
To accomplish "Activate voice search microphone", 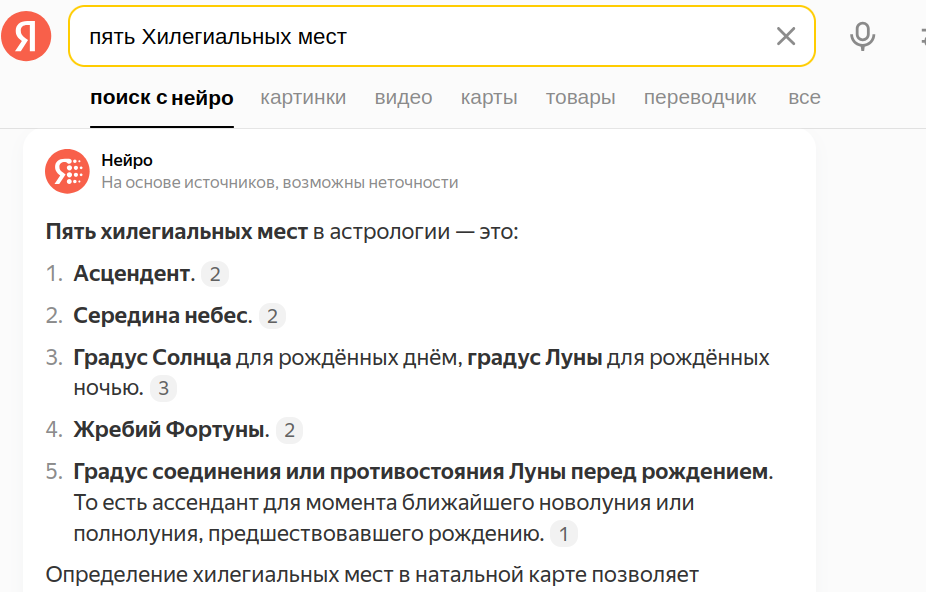I will pos(862,37).
